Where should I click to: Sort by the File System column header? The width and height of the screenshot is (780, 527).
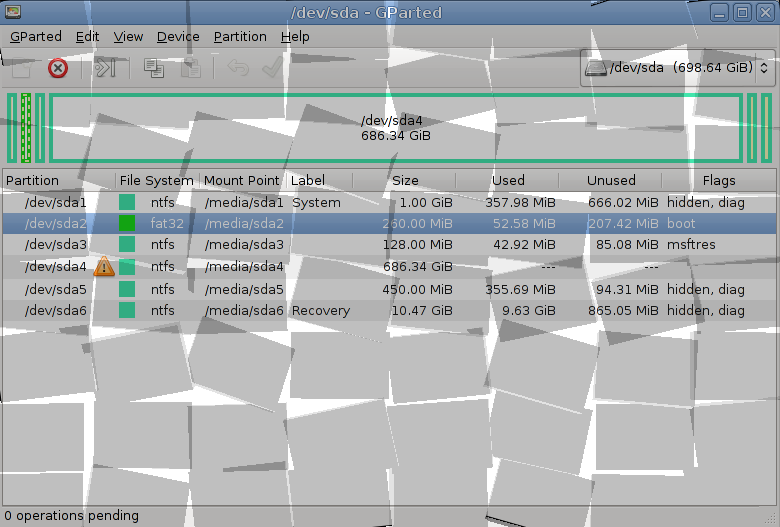[158, 181]
